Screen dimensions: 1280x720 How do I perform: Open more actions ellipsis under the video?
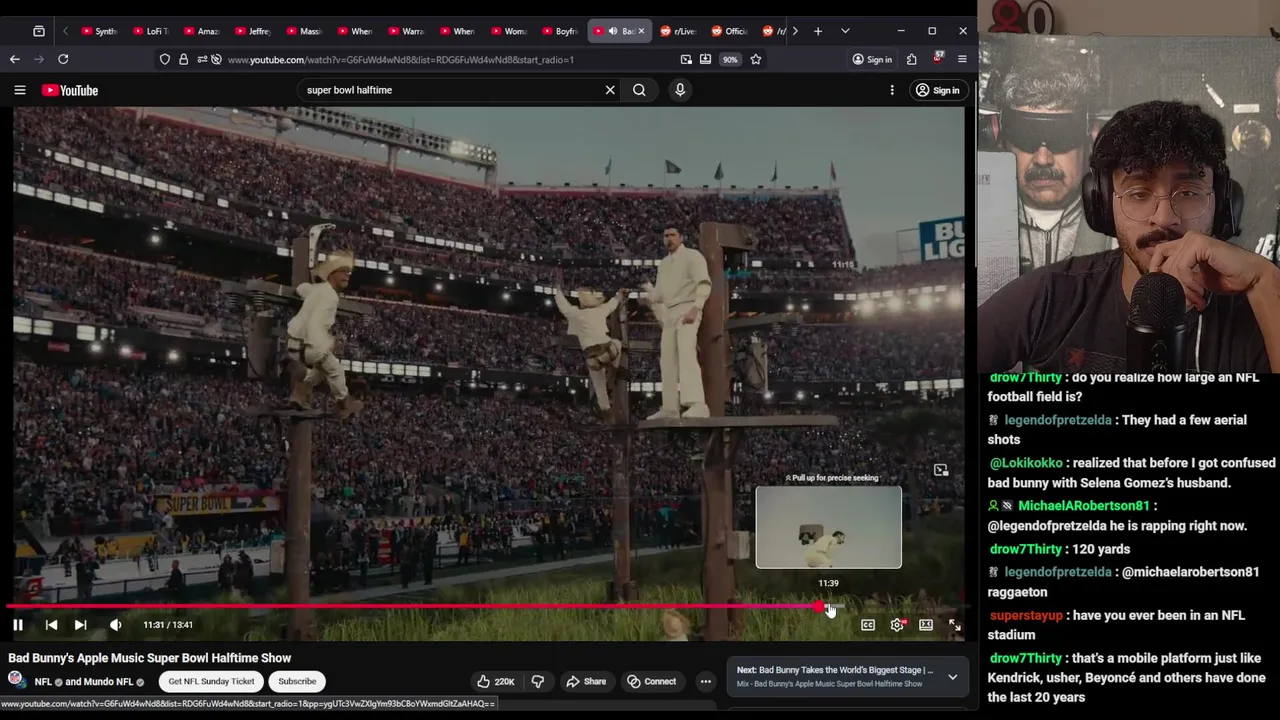pos(706,681)
